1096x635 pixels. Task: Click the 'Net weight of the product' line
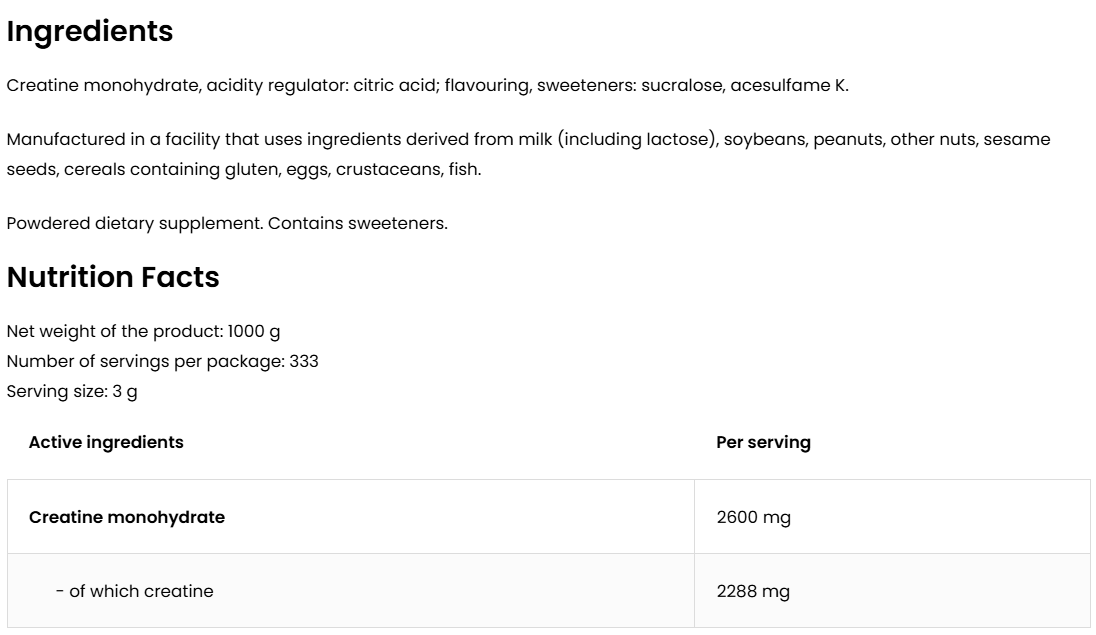click(143, 332)
